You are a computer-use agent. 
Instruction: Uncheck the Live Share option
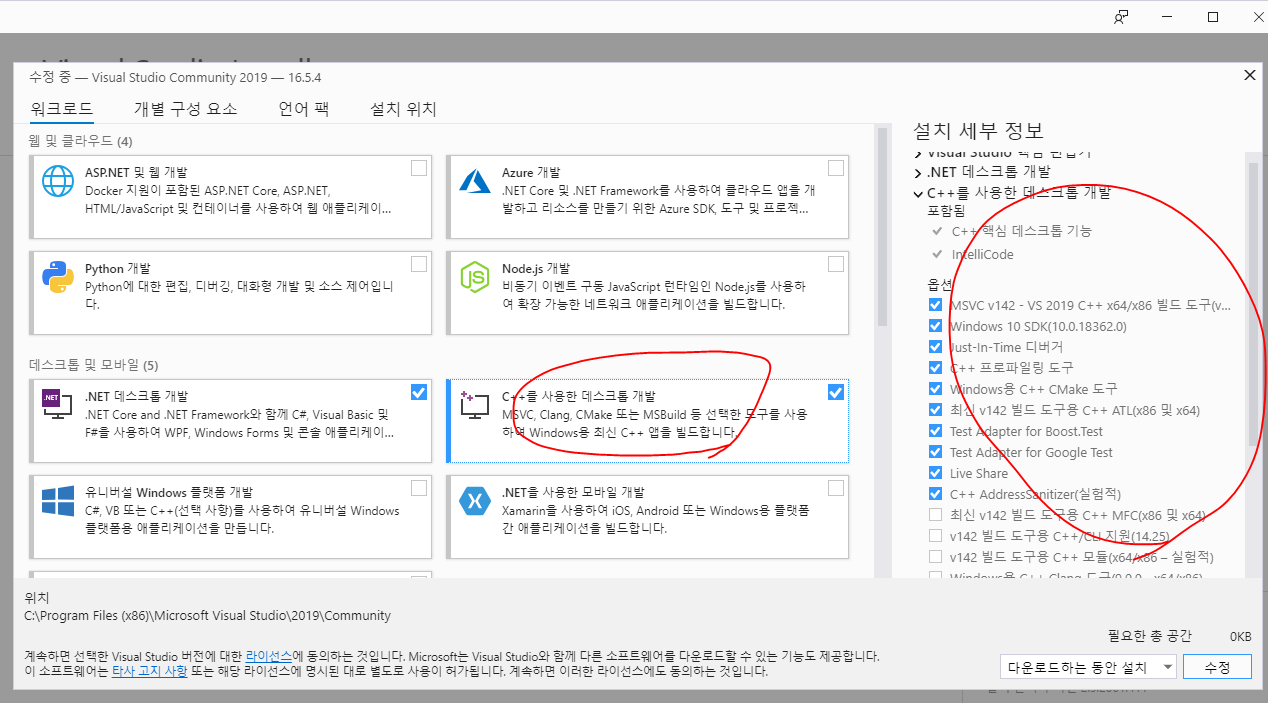click(x=935, y=473)
